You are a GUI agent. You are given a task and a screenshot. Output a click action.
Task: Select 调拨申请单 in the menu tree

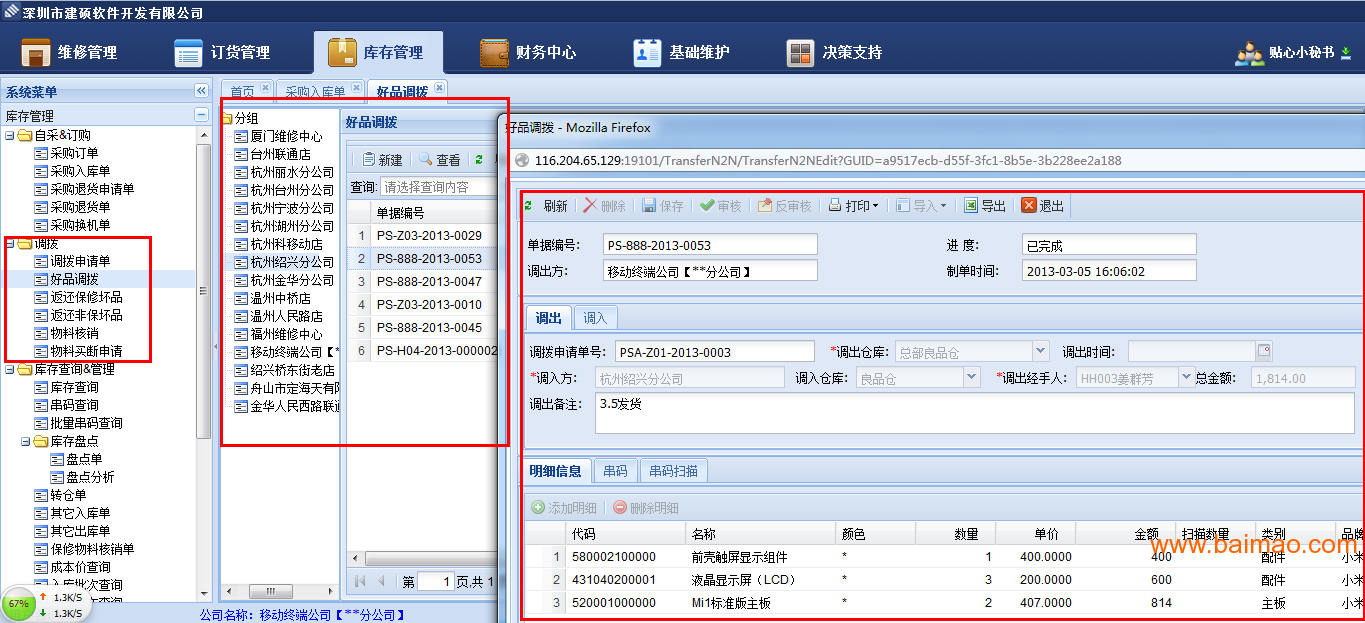point(80,261)
